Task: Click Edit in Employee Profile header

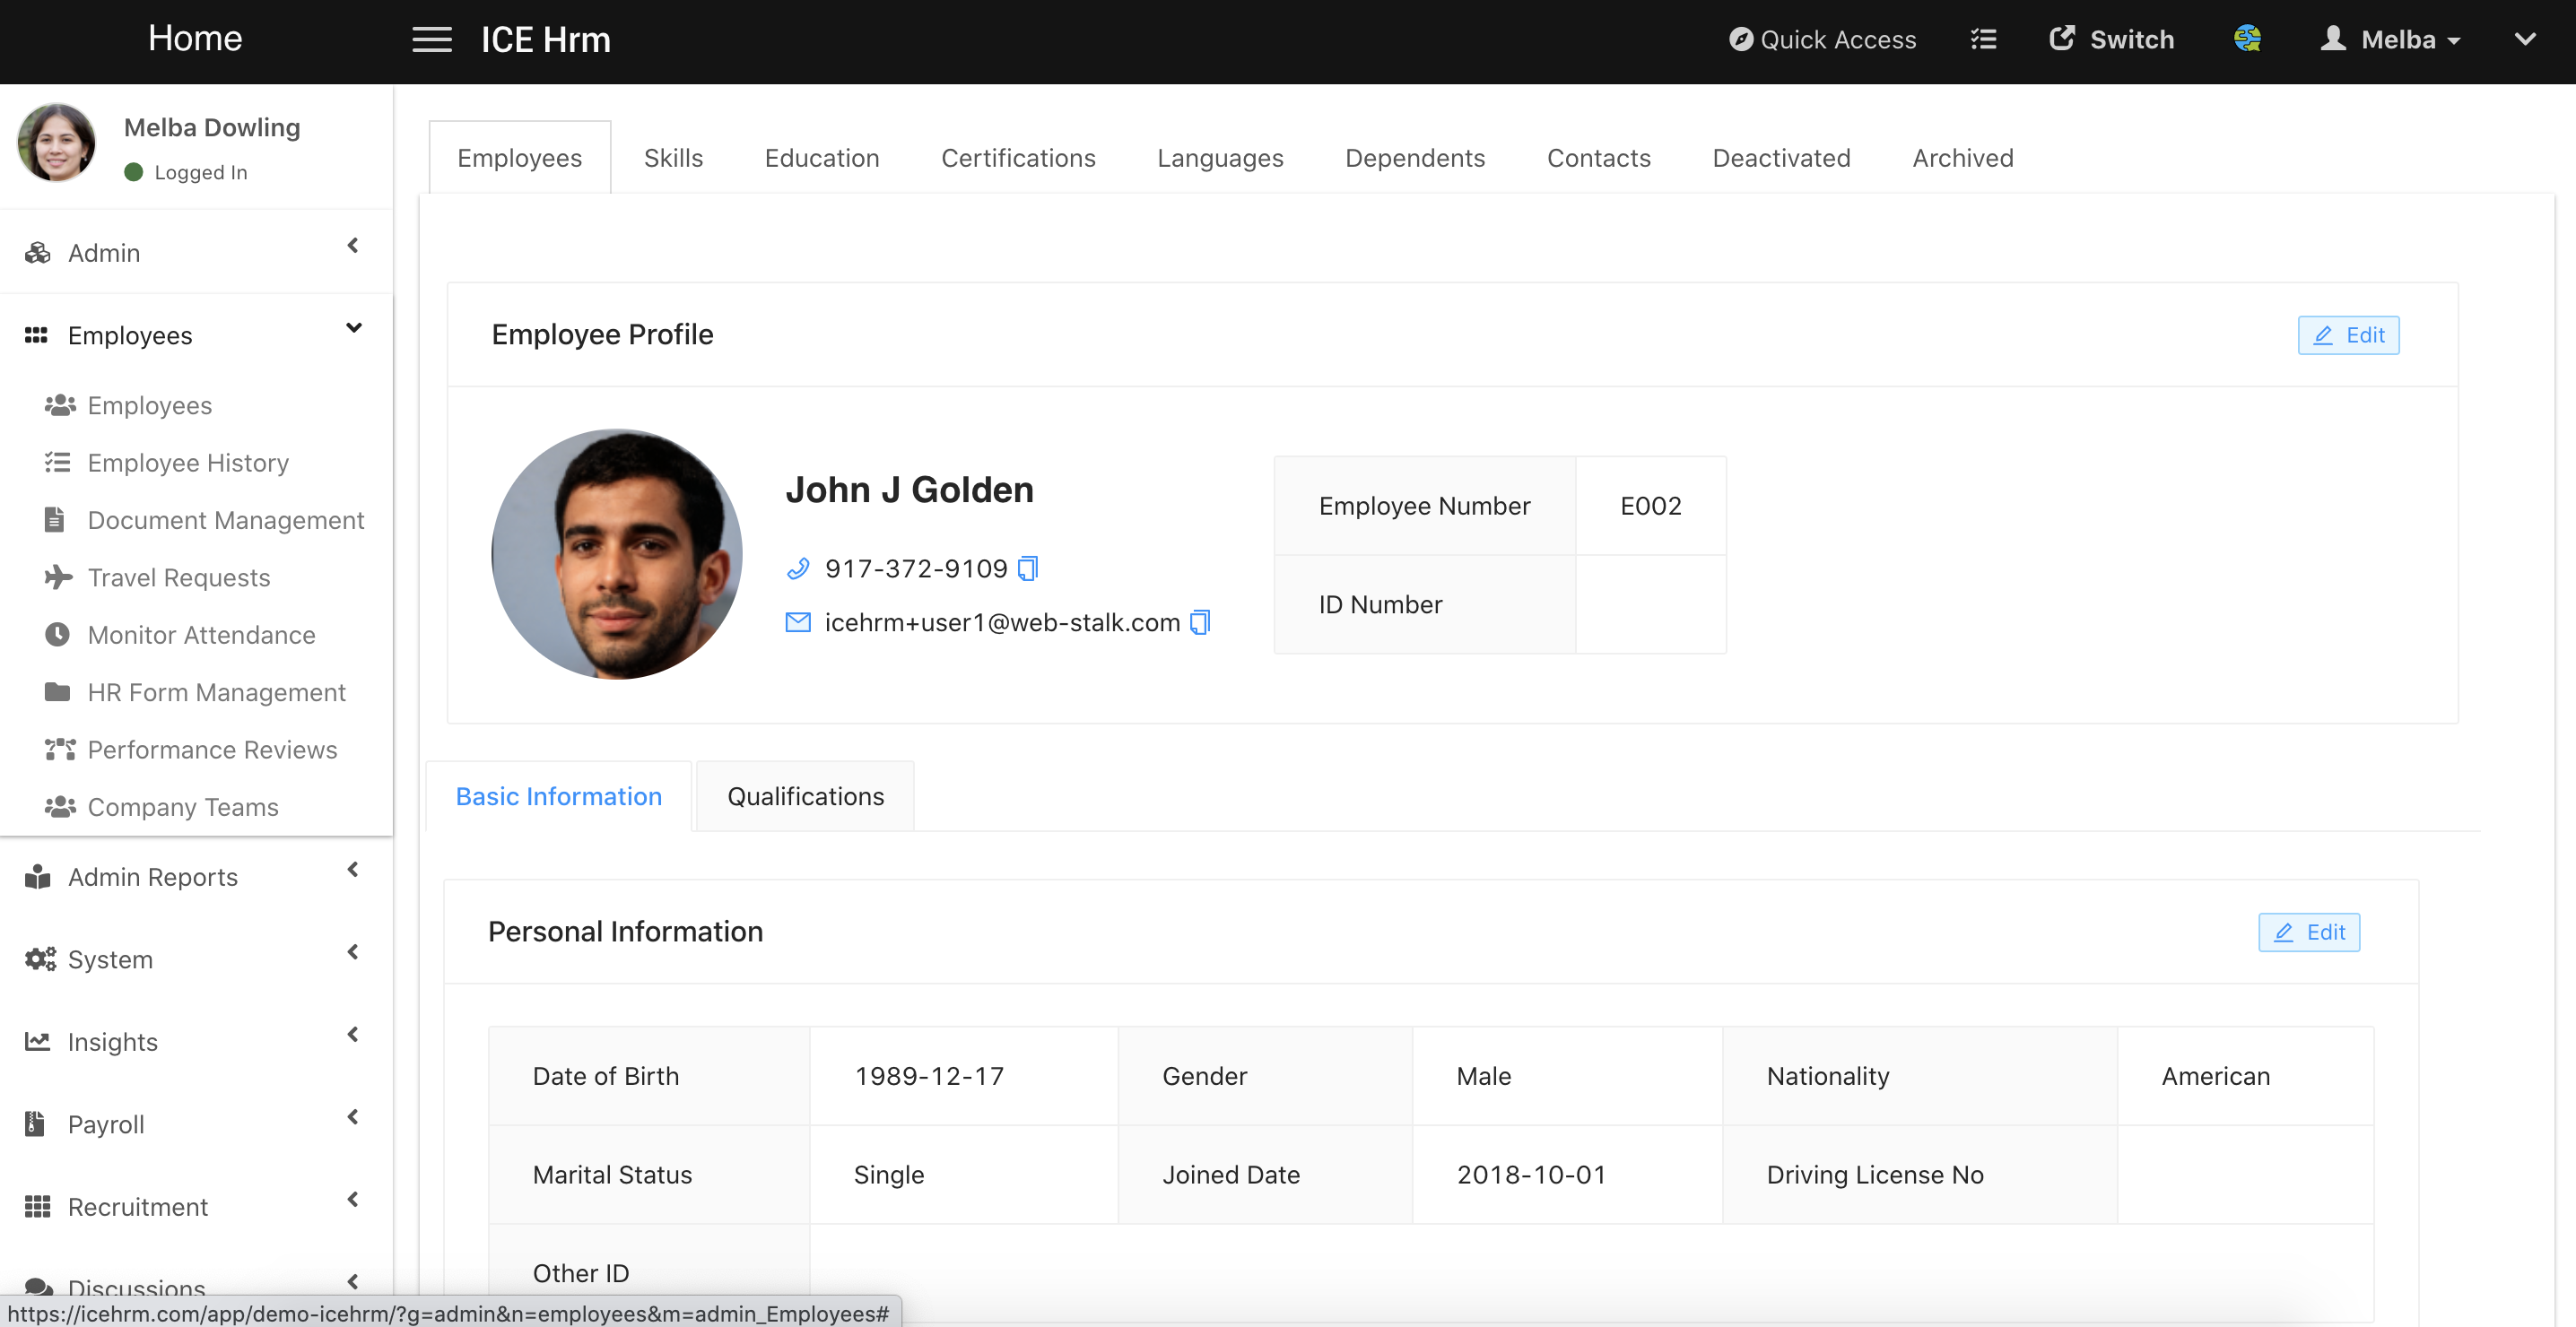Action: [x=2348, y=335]
